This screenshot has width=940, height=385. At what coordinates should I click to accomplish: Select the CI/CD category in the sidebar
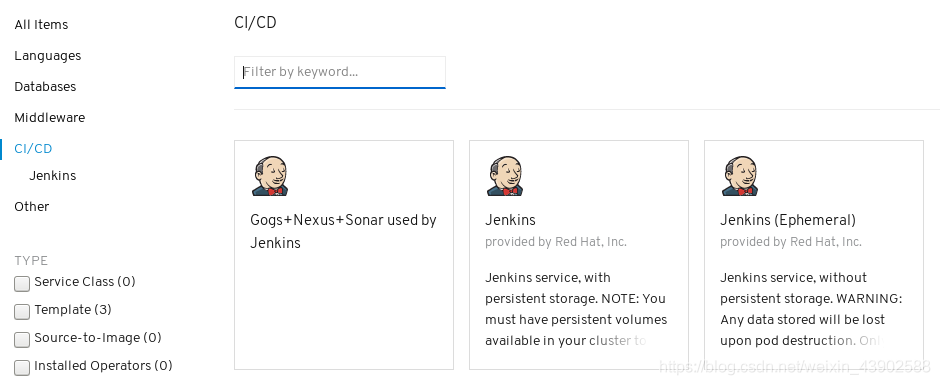[x=34, y=149]
